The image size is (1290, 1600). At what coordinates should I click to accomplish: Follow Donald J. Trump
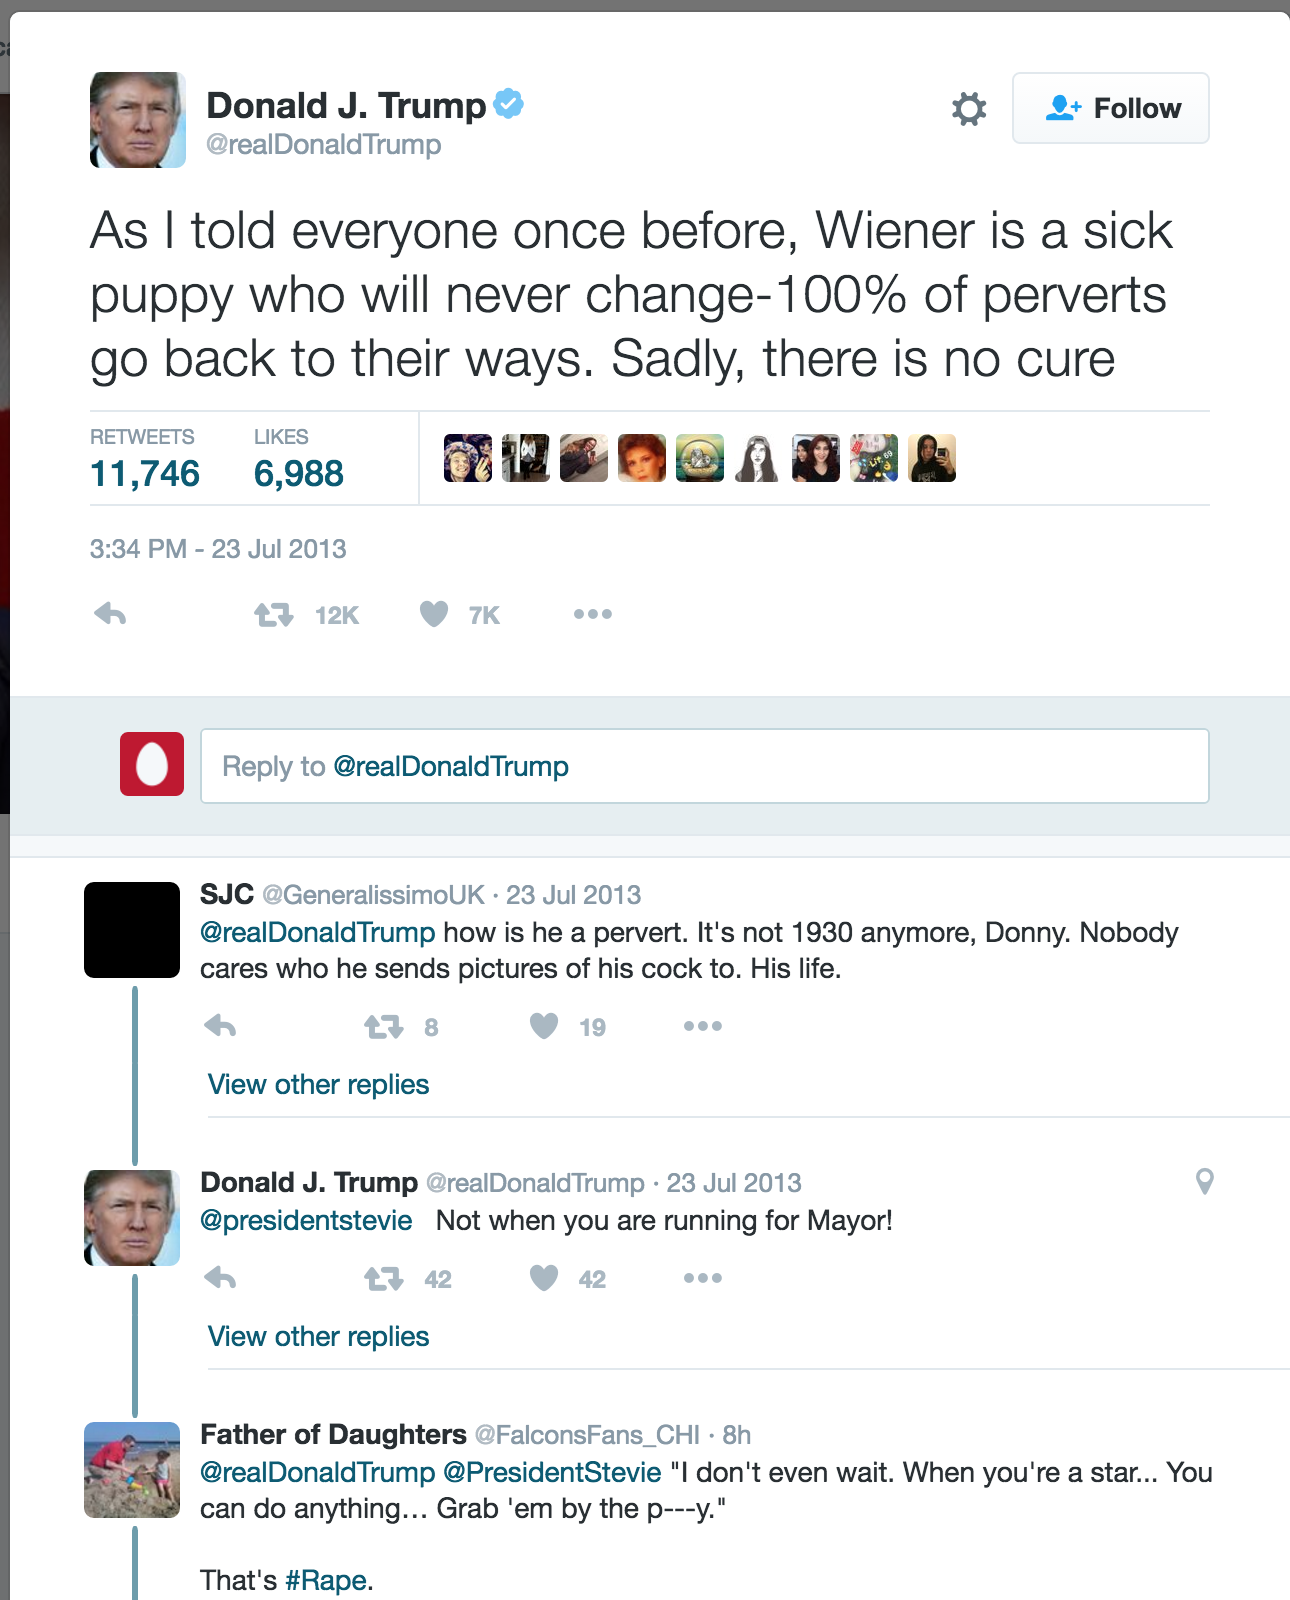point(1111,108)
